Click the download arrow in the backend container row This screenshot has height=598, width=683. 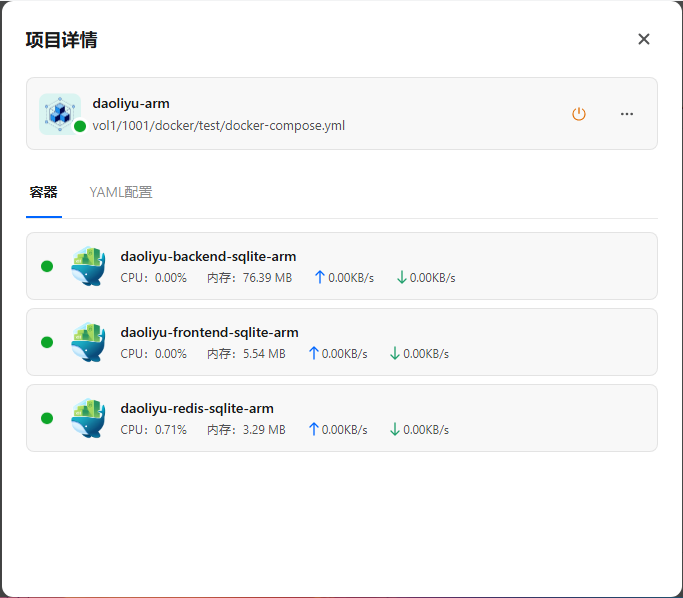click(x=401, y=277)
